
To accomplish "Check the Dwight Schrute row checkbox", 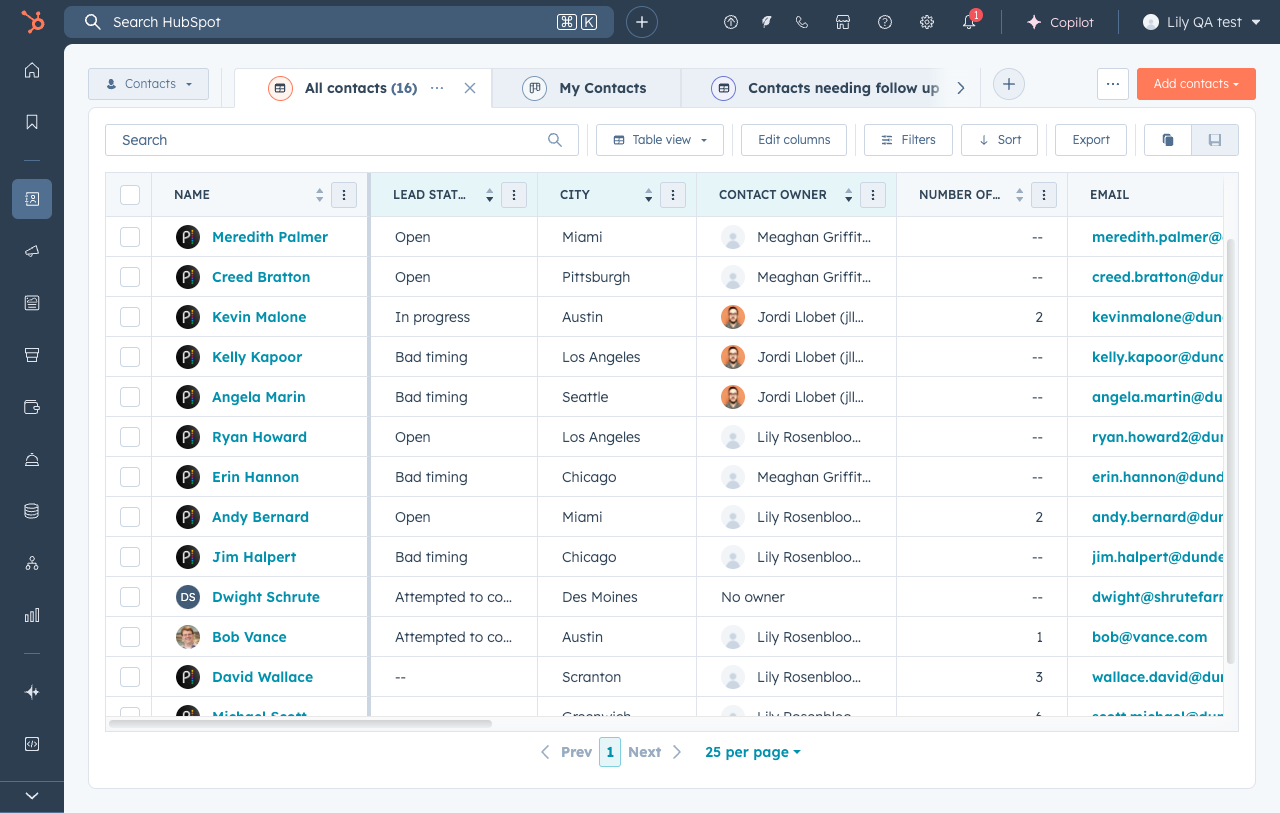I will coord(130,597).
